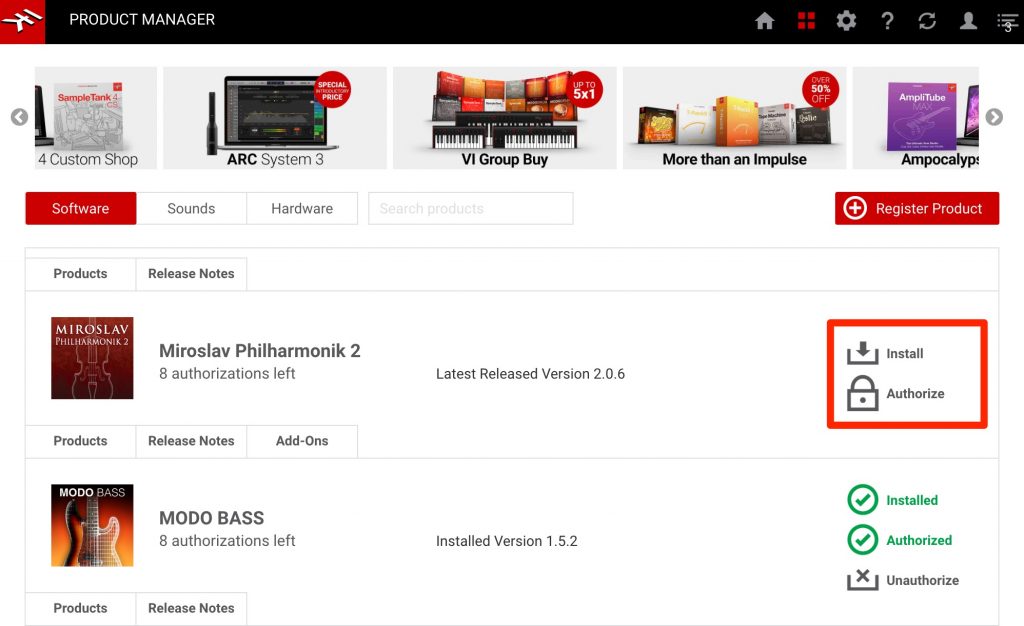This screenshot has height=626, width=1024.
Task: Click the right carousel arrow
Action: point(994,117)
